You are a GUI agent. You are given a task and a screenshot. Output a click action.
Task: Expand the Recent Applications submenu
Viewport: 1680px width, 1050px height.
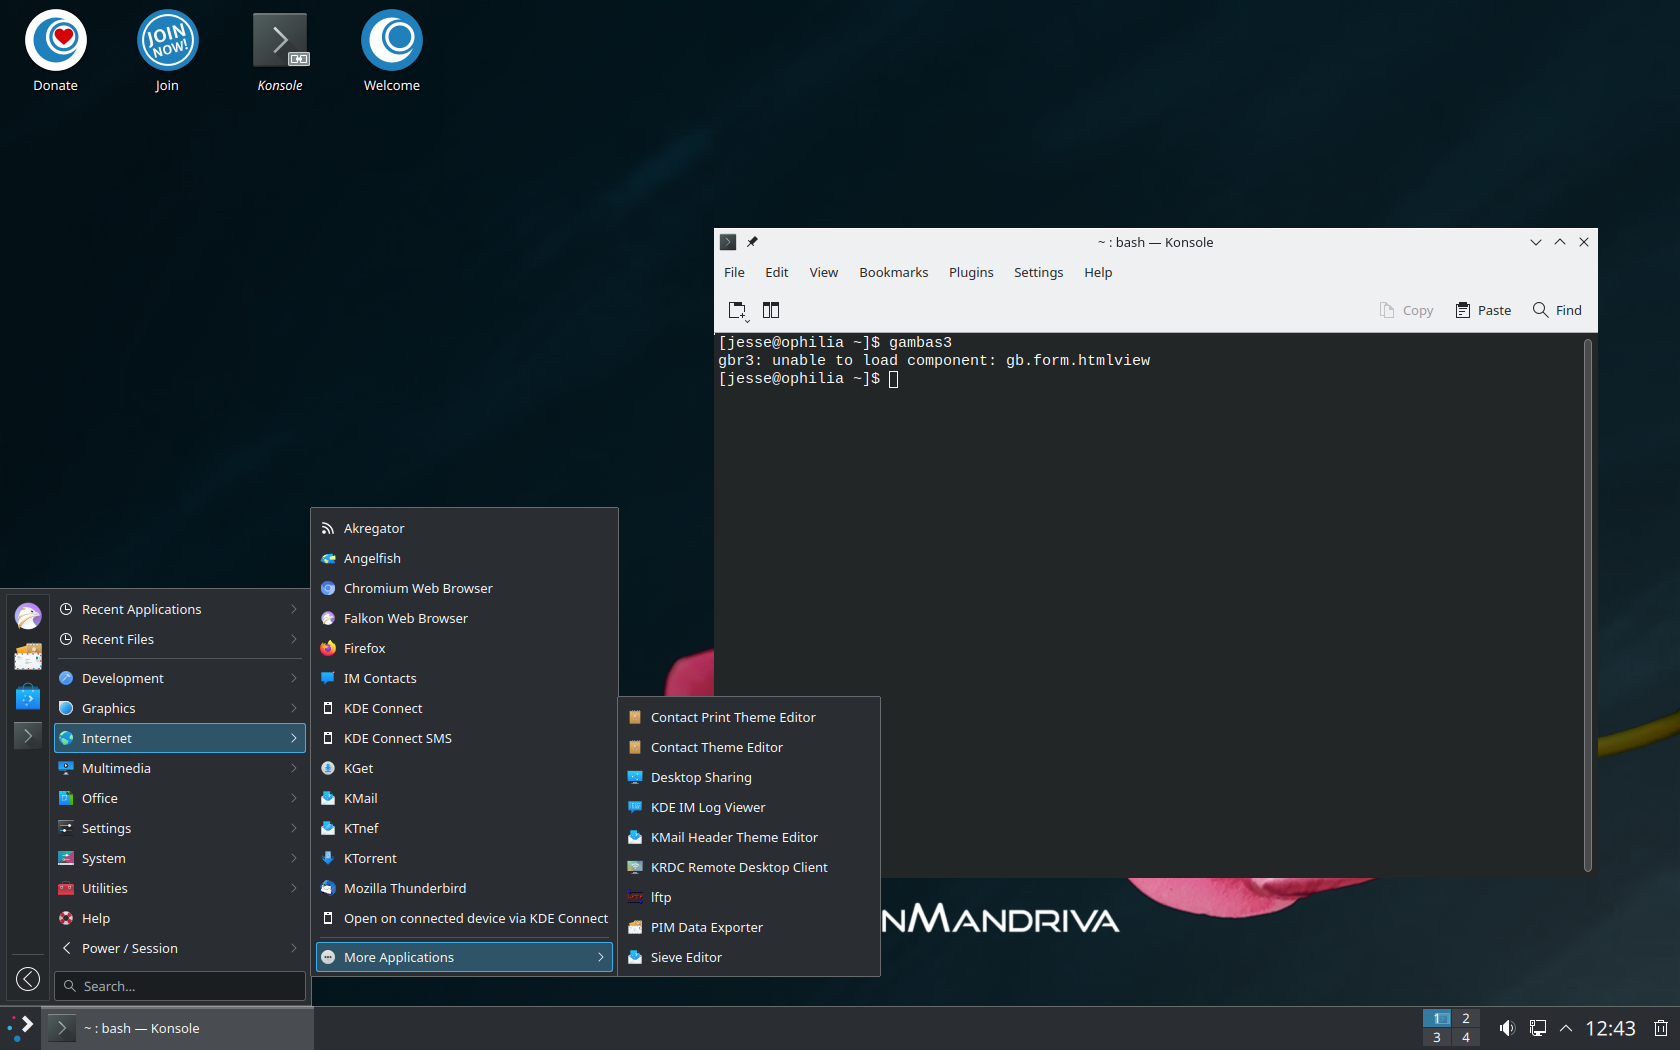180,609
